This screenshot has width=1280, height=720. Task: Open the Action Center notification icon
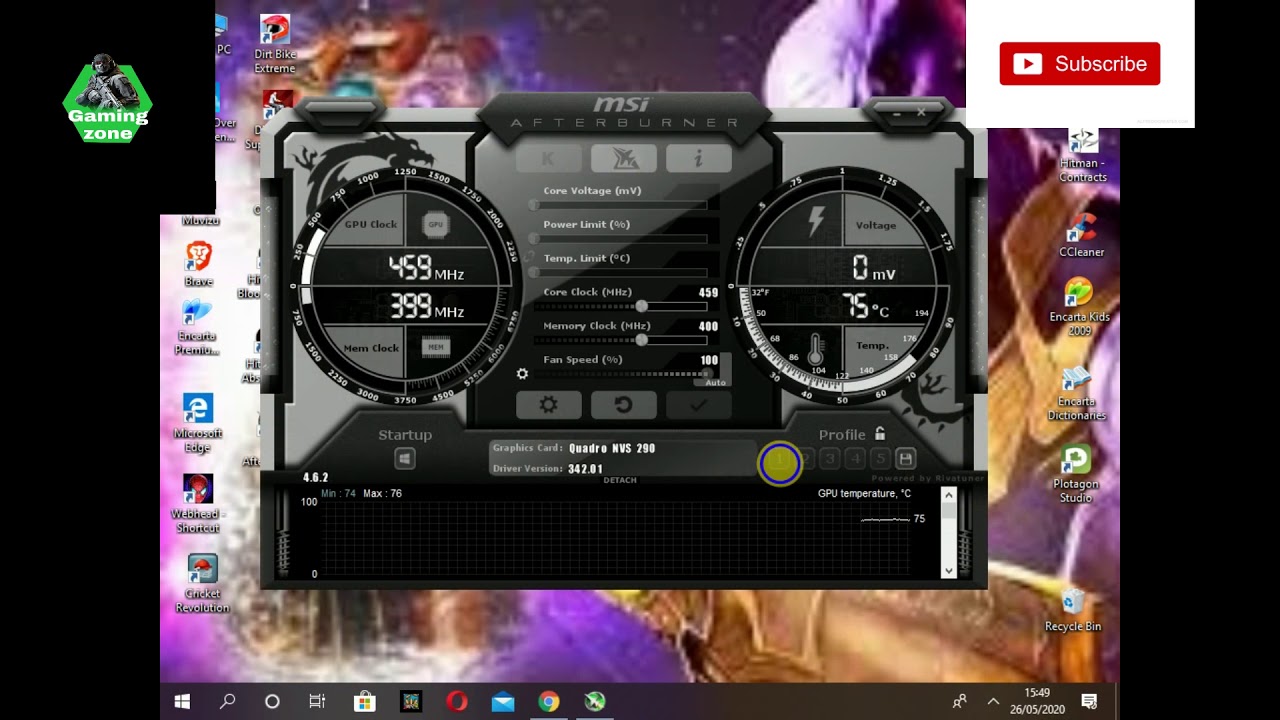coord(1089,701)
